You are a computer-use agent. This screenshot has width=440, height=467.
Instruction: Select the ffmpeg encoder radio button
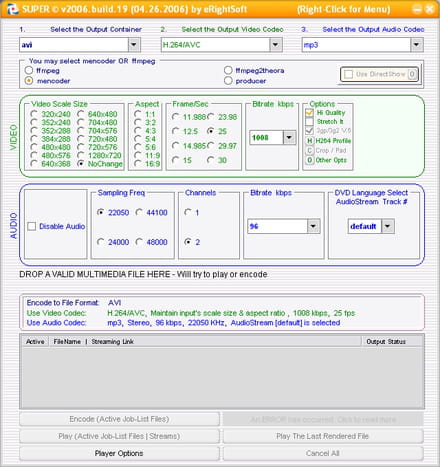click(x=29, y=70)
